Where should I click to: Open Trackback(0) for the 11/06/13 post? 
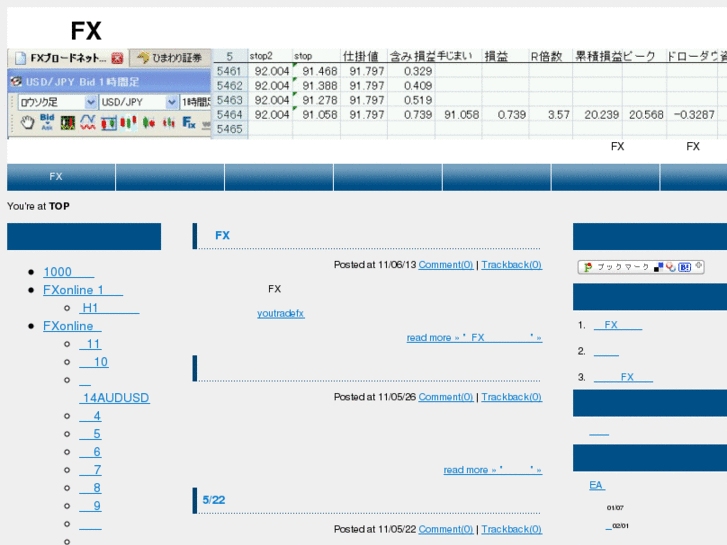[x=511, y=265]
